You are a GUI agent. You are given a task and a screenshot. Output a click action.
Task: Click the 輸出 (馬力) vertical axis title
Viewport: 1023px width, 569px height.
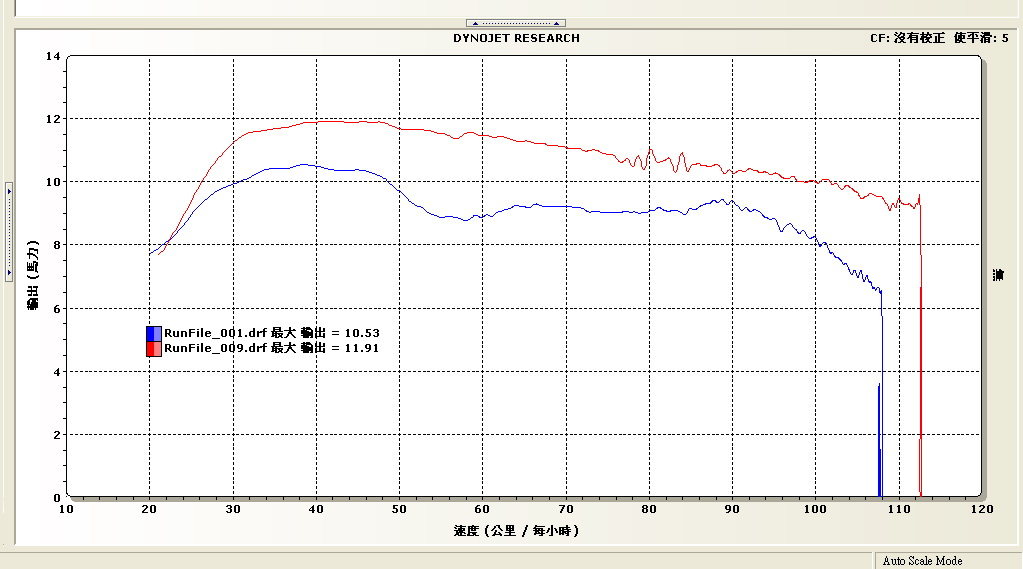33,275
